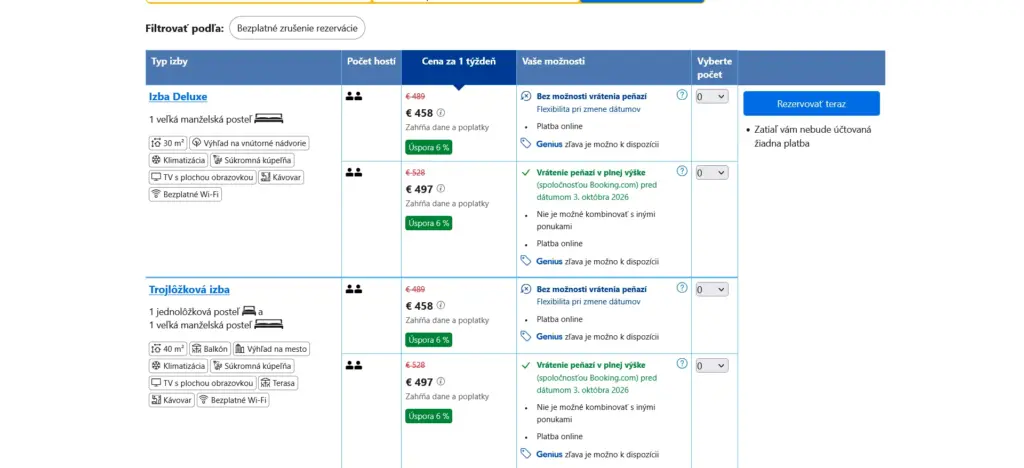
Task: Click the 30 m² room size badge
Action: (x=168, y=143)
